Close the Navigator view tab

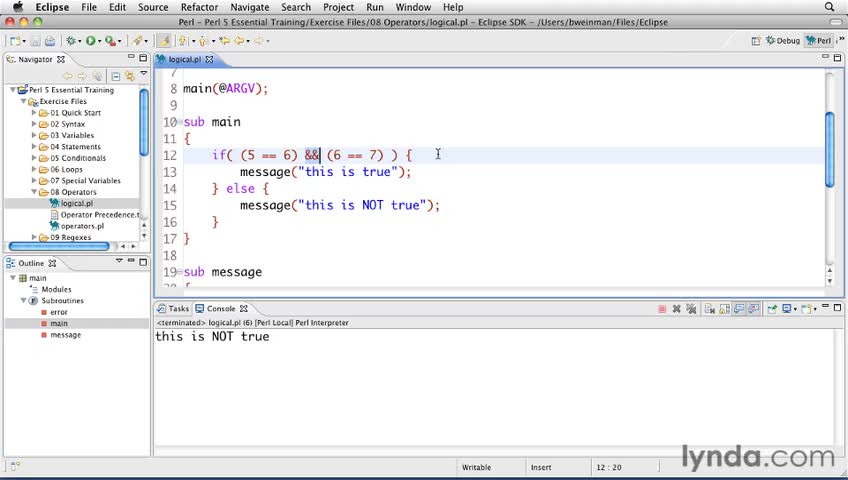(61, 59)
